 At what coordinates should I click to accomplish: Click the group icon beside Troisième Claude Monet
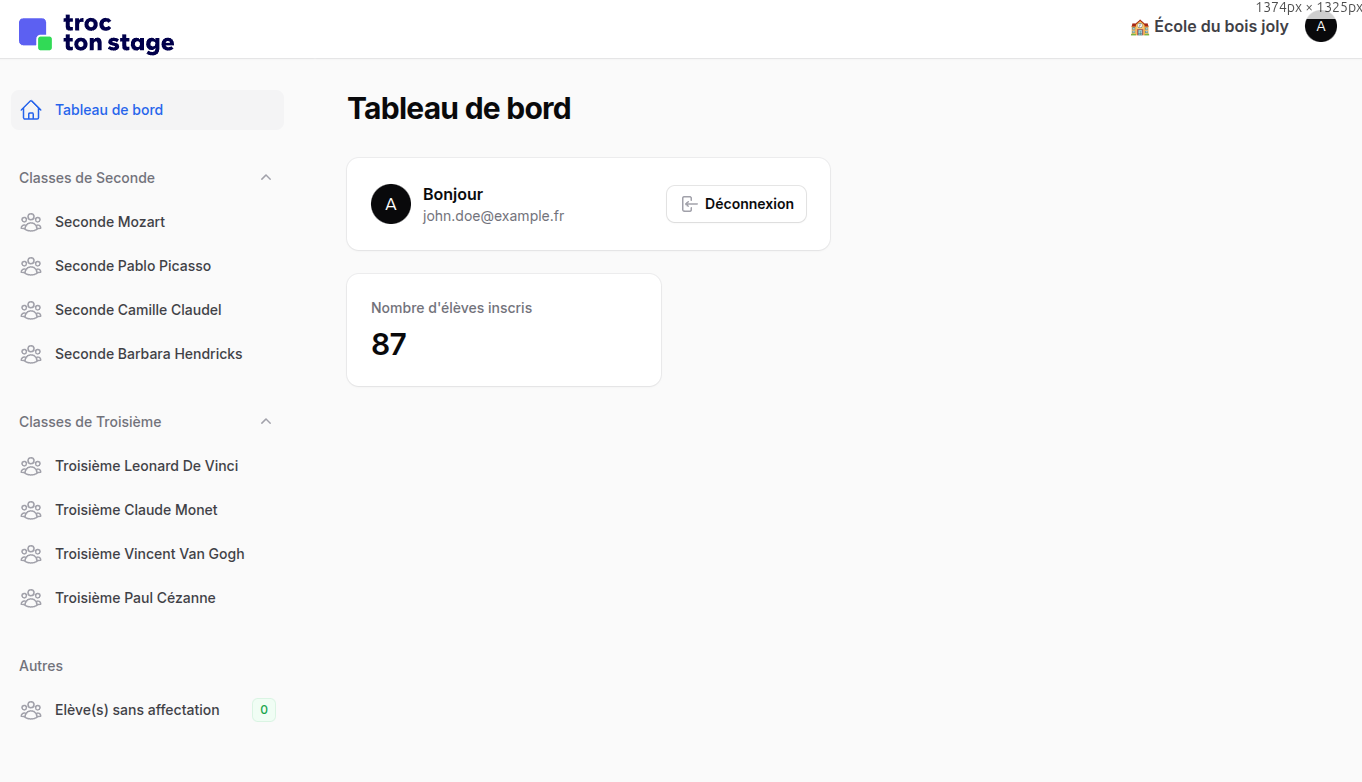click(31, 510)
